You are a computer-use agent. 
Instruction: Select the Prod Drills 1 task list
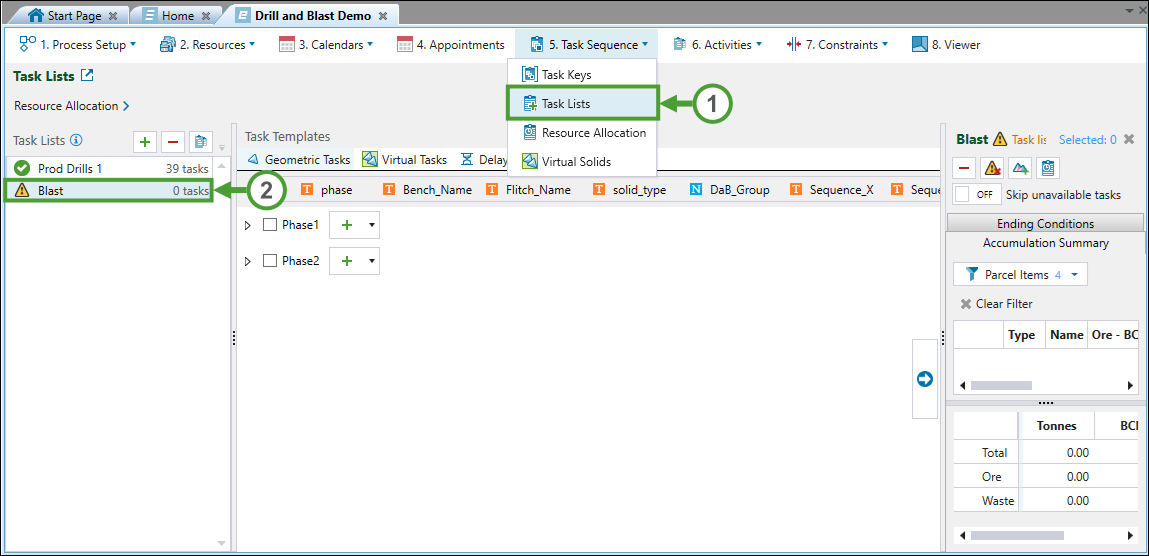point(111,168)
